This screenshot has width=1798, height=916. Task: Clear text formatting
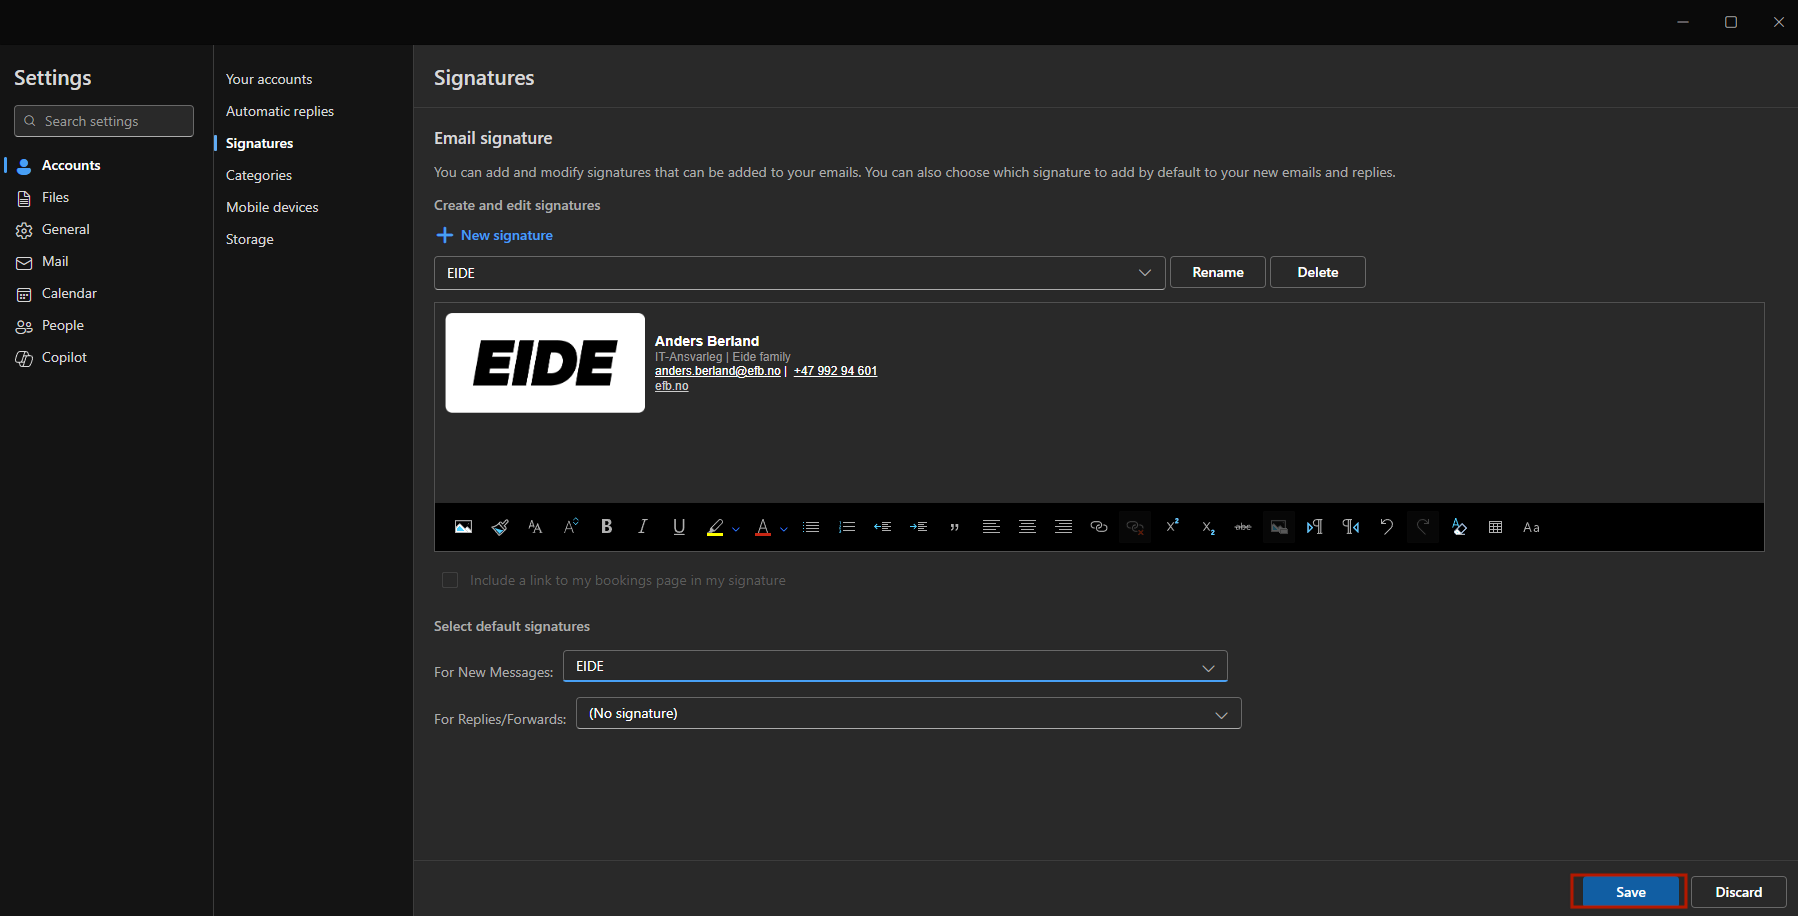[x=1459, y=527]
